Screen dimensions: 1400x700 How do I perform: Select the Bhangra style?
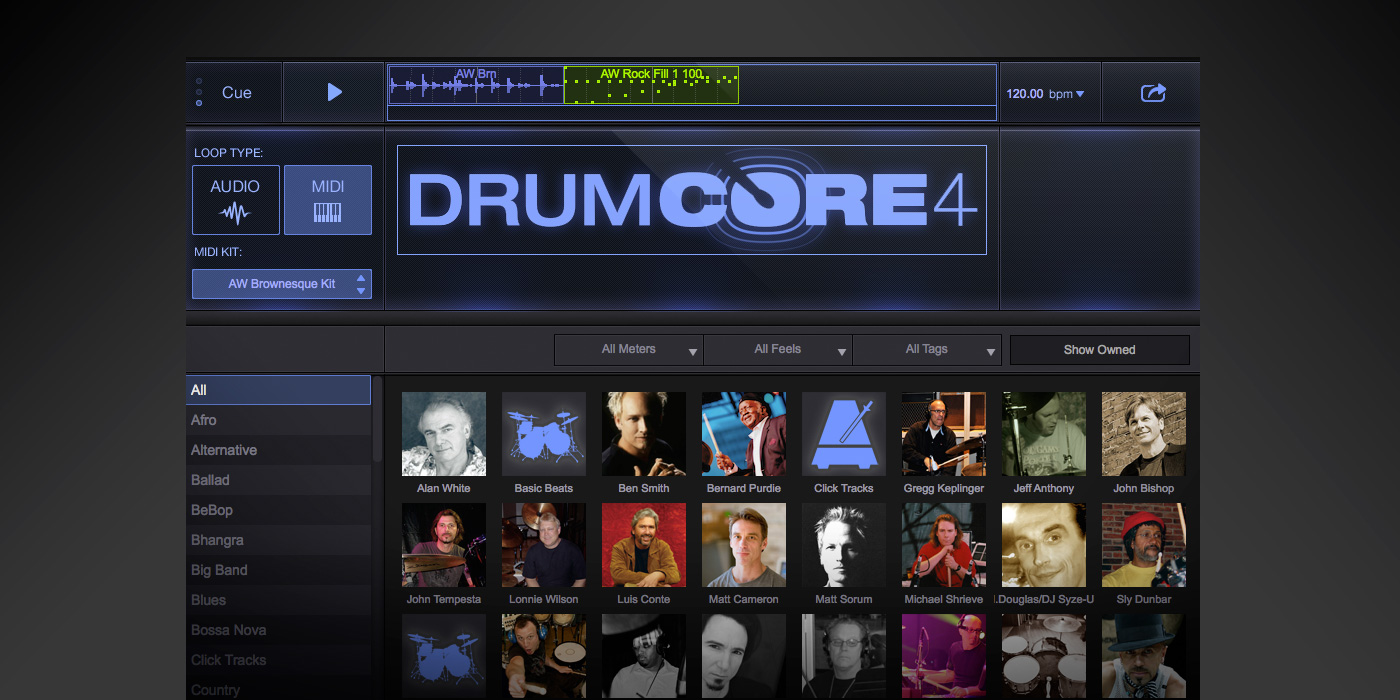pyautogui.click(x=278, y=540)
